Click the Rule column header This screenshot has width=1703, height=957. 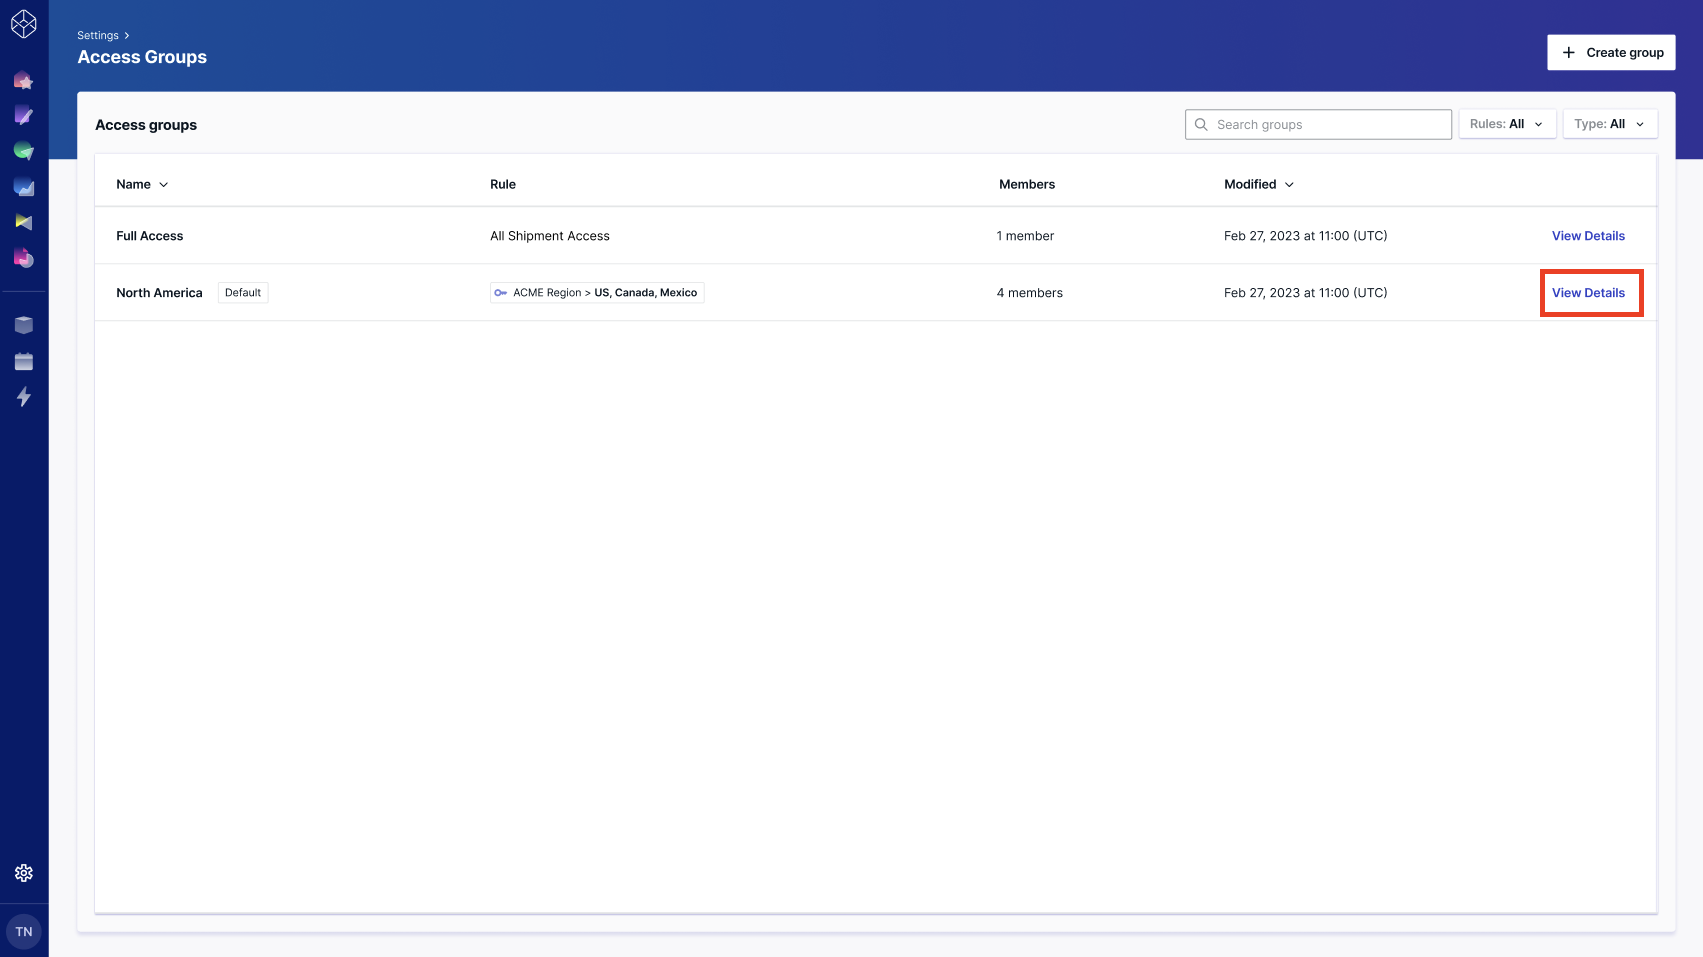coord(503,184)
